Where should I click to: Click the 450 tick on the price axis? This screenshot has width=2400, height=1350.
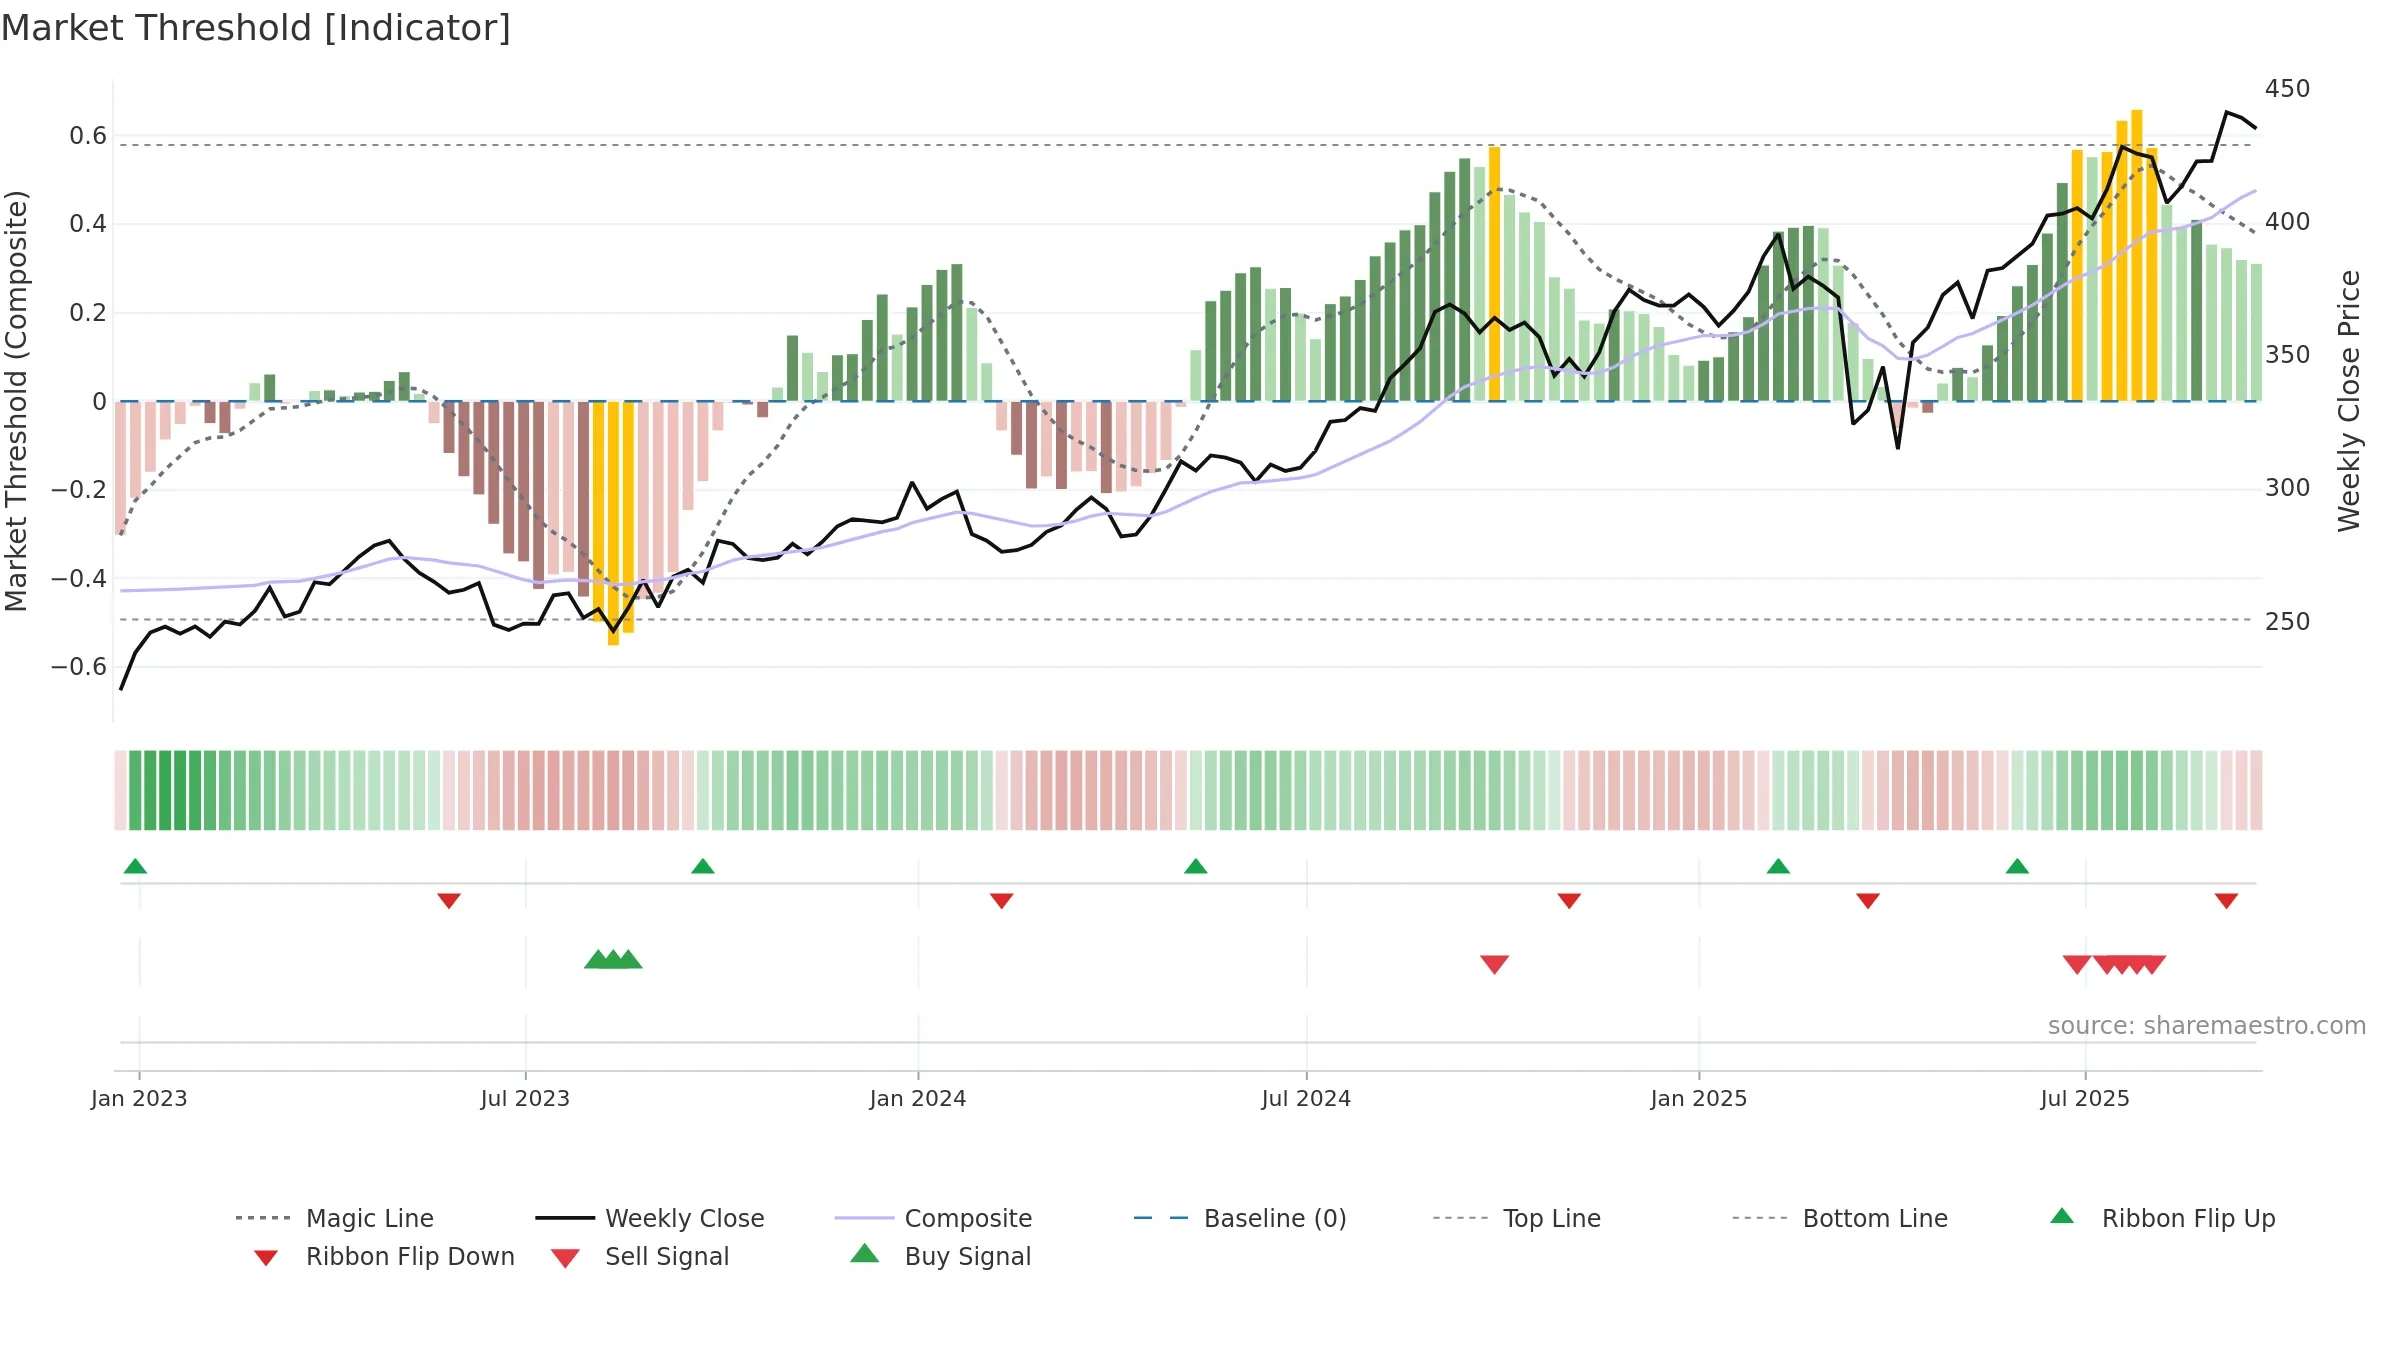tap(2288, 89)
